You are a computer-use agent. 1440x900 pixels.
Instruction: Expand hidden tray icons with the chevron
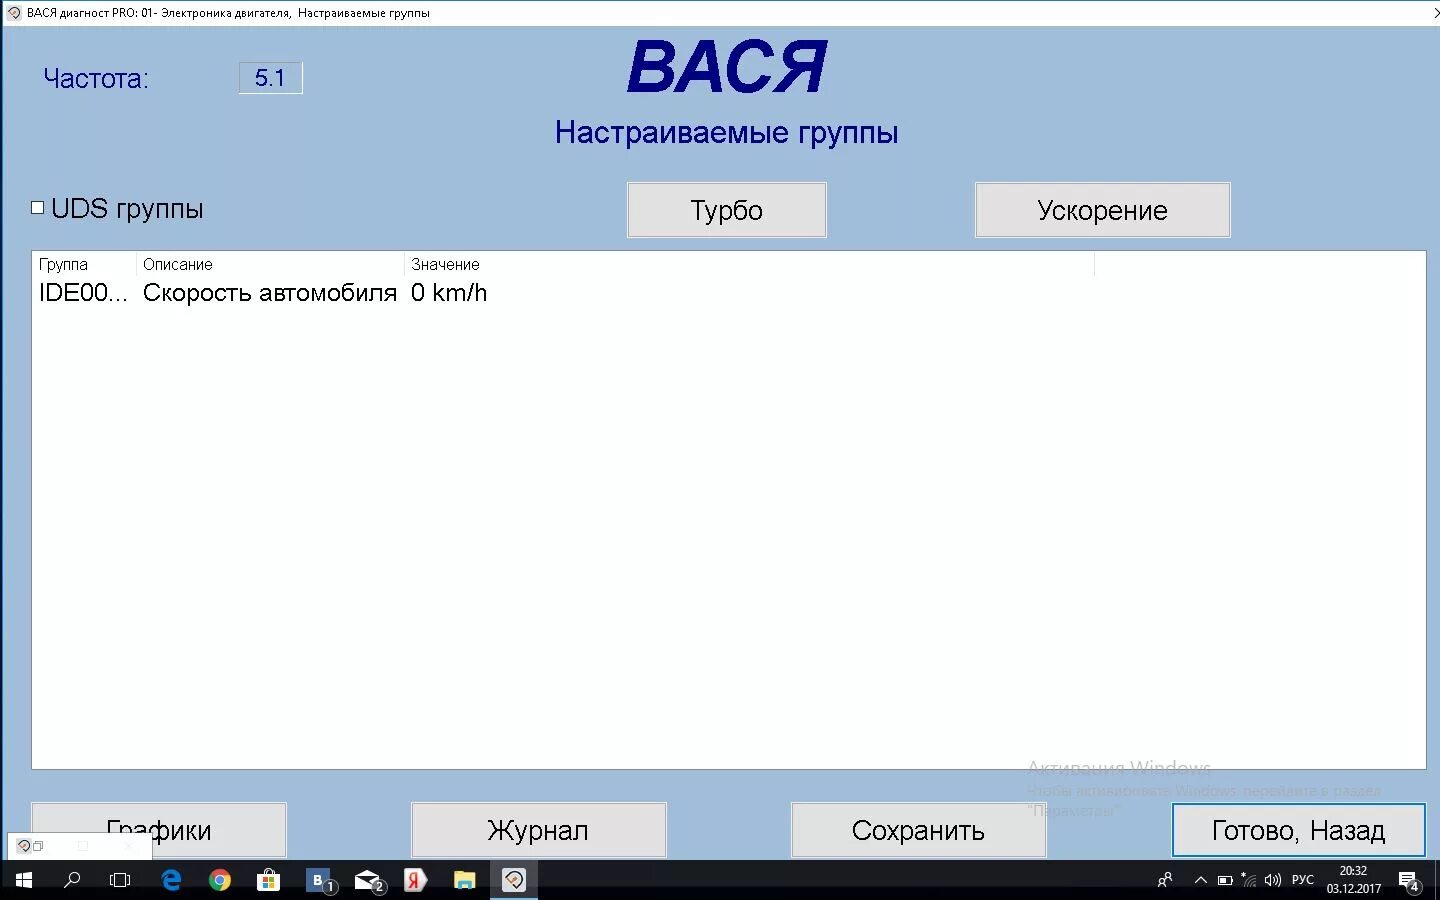[x=1201, y=880]
